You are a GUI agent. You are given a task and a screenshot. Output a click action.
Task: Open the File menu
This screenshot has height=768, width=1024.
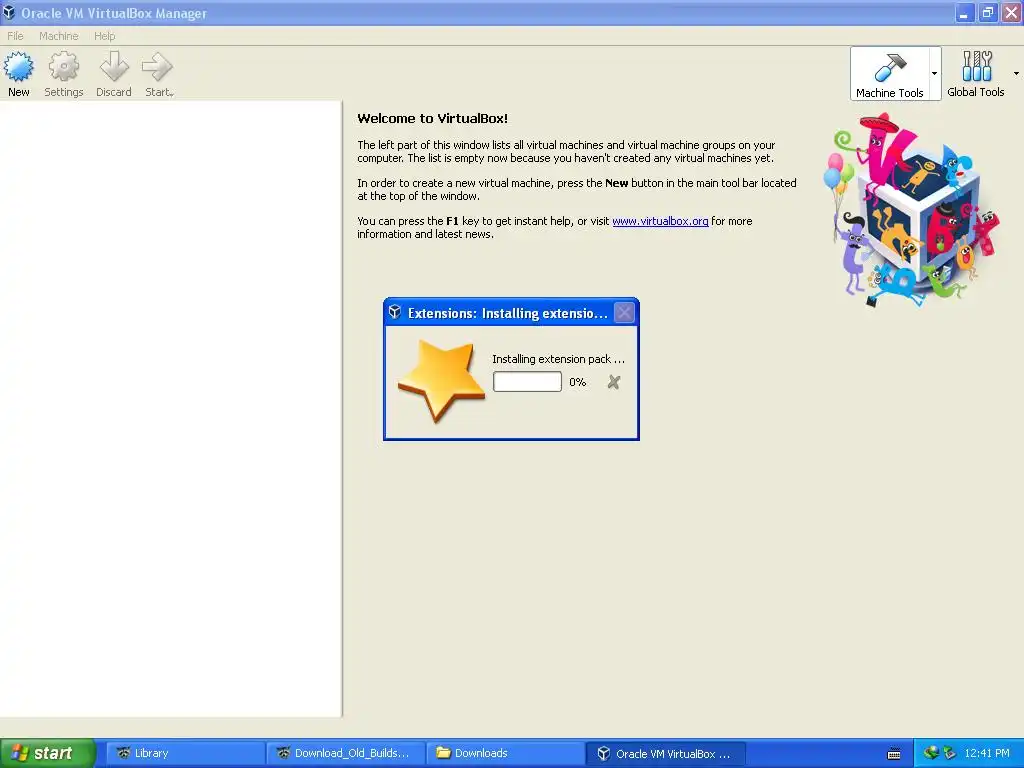pyautogui.click(x=15, y=36)
